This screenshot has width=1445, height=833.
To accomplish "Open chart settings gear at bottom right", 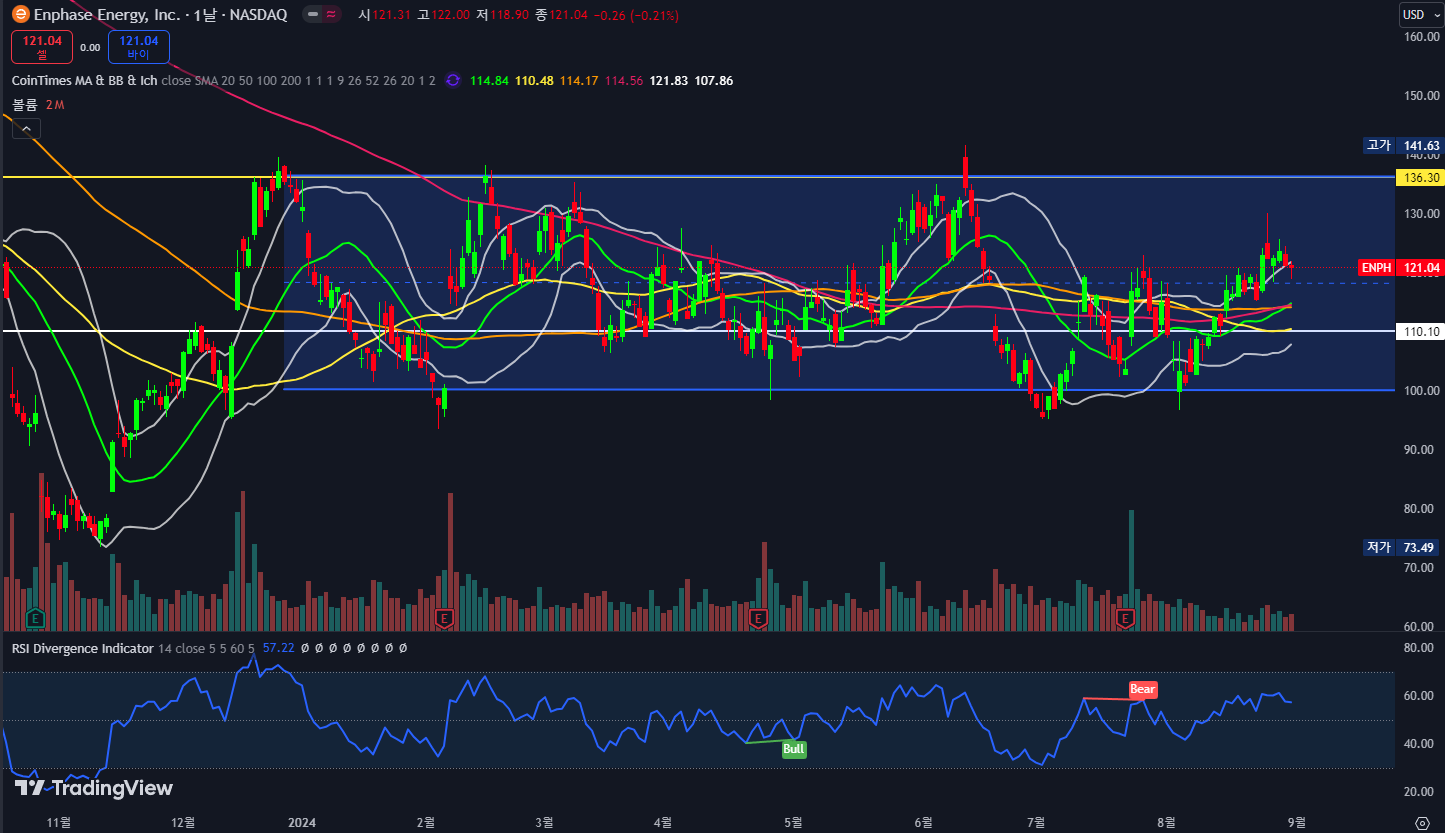I will tap(1422, 822).
